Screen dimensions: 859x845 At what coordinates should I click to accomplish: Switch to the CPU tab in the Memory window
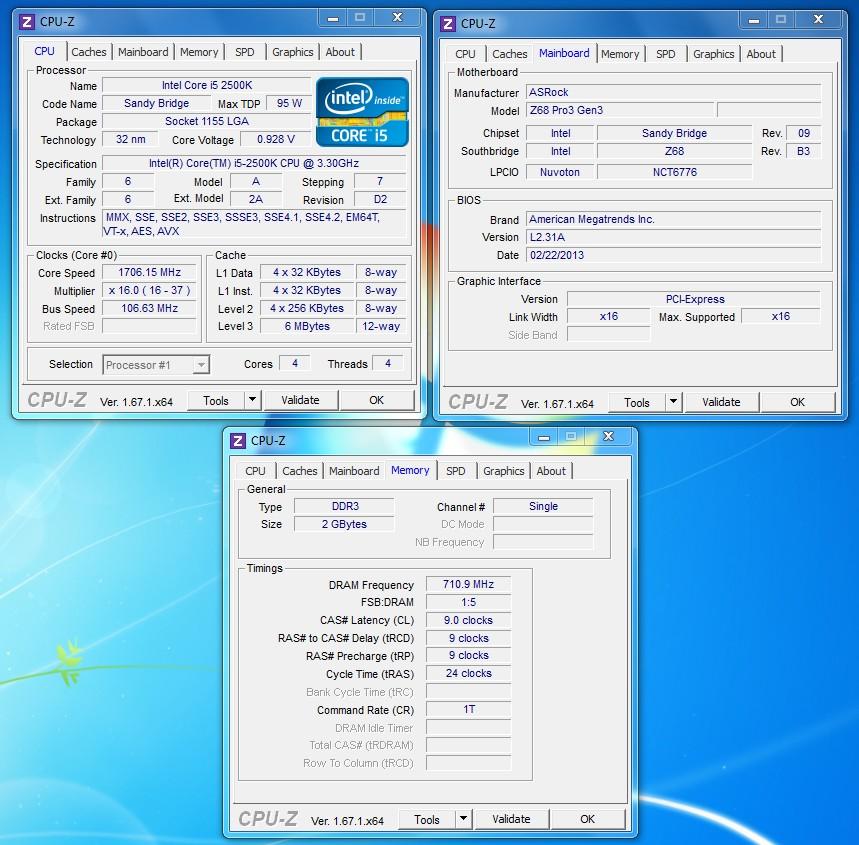(255, 471)
